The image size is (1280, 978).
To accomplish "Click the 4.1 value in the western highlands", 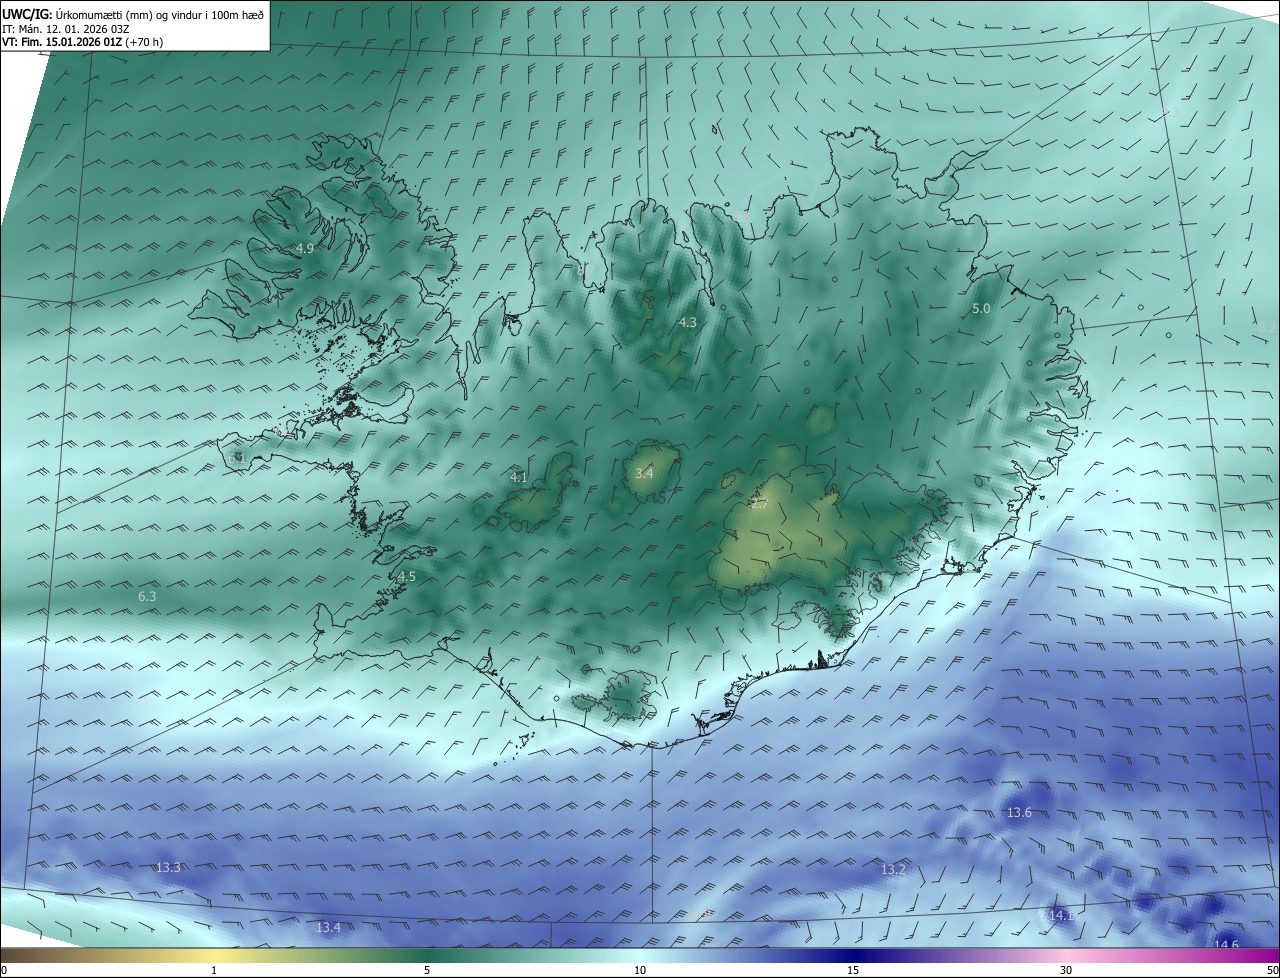I will (x=518, y=477).
